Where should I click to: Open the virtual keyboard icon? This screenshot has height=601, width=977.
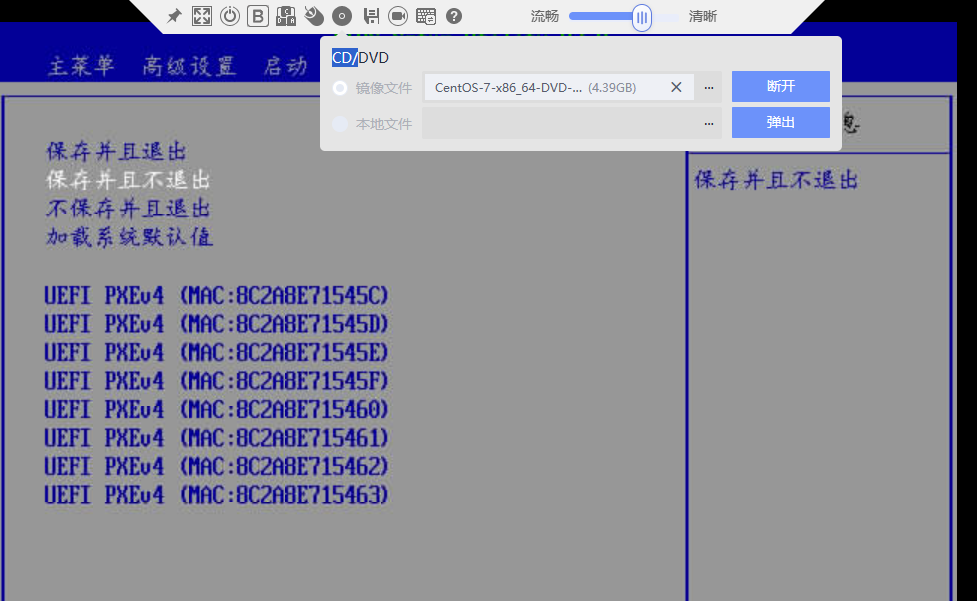pos(426,16)
